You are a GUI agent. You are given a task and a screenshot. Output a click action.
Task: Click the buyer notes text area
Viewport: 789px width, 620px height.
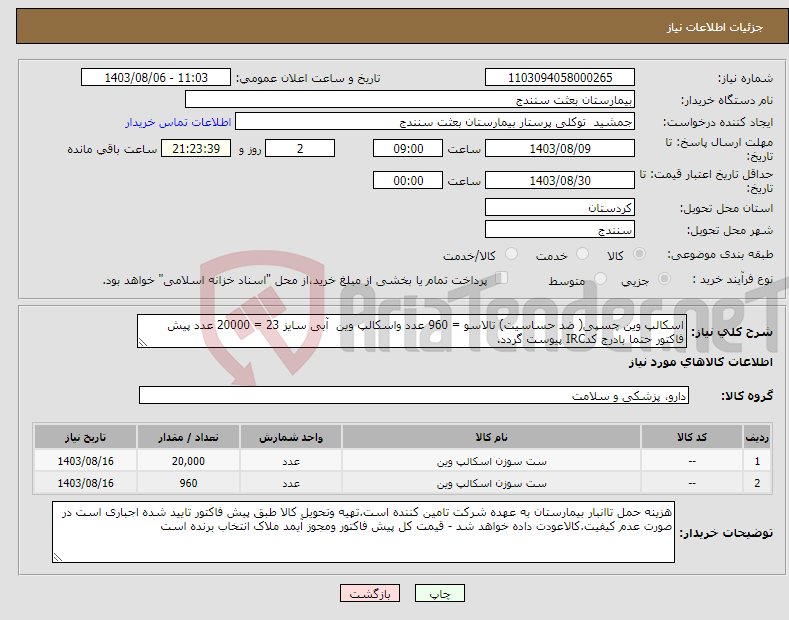click(x=363, y=532)
